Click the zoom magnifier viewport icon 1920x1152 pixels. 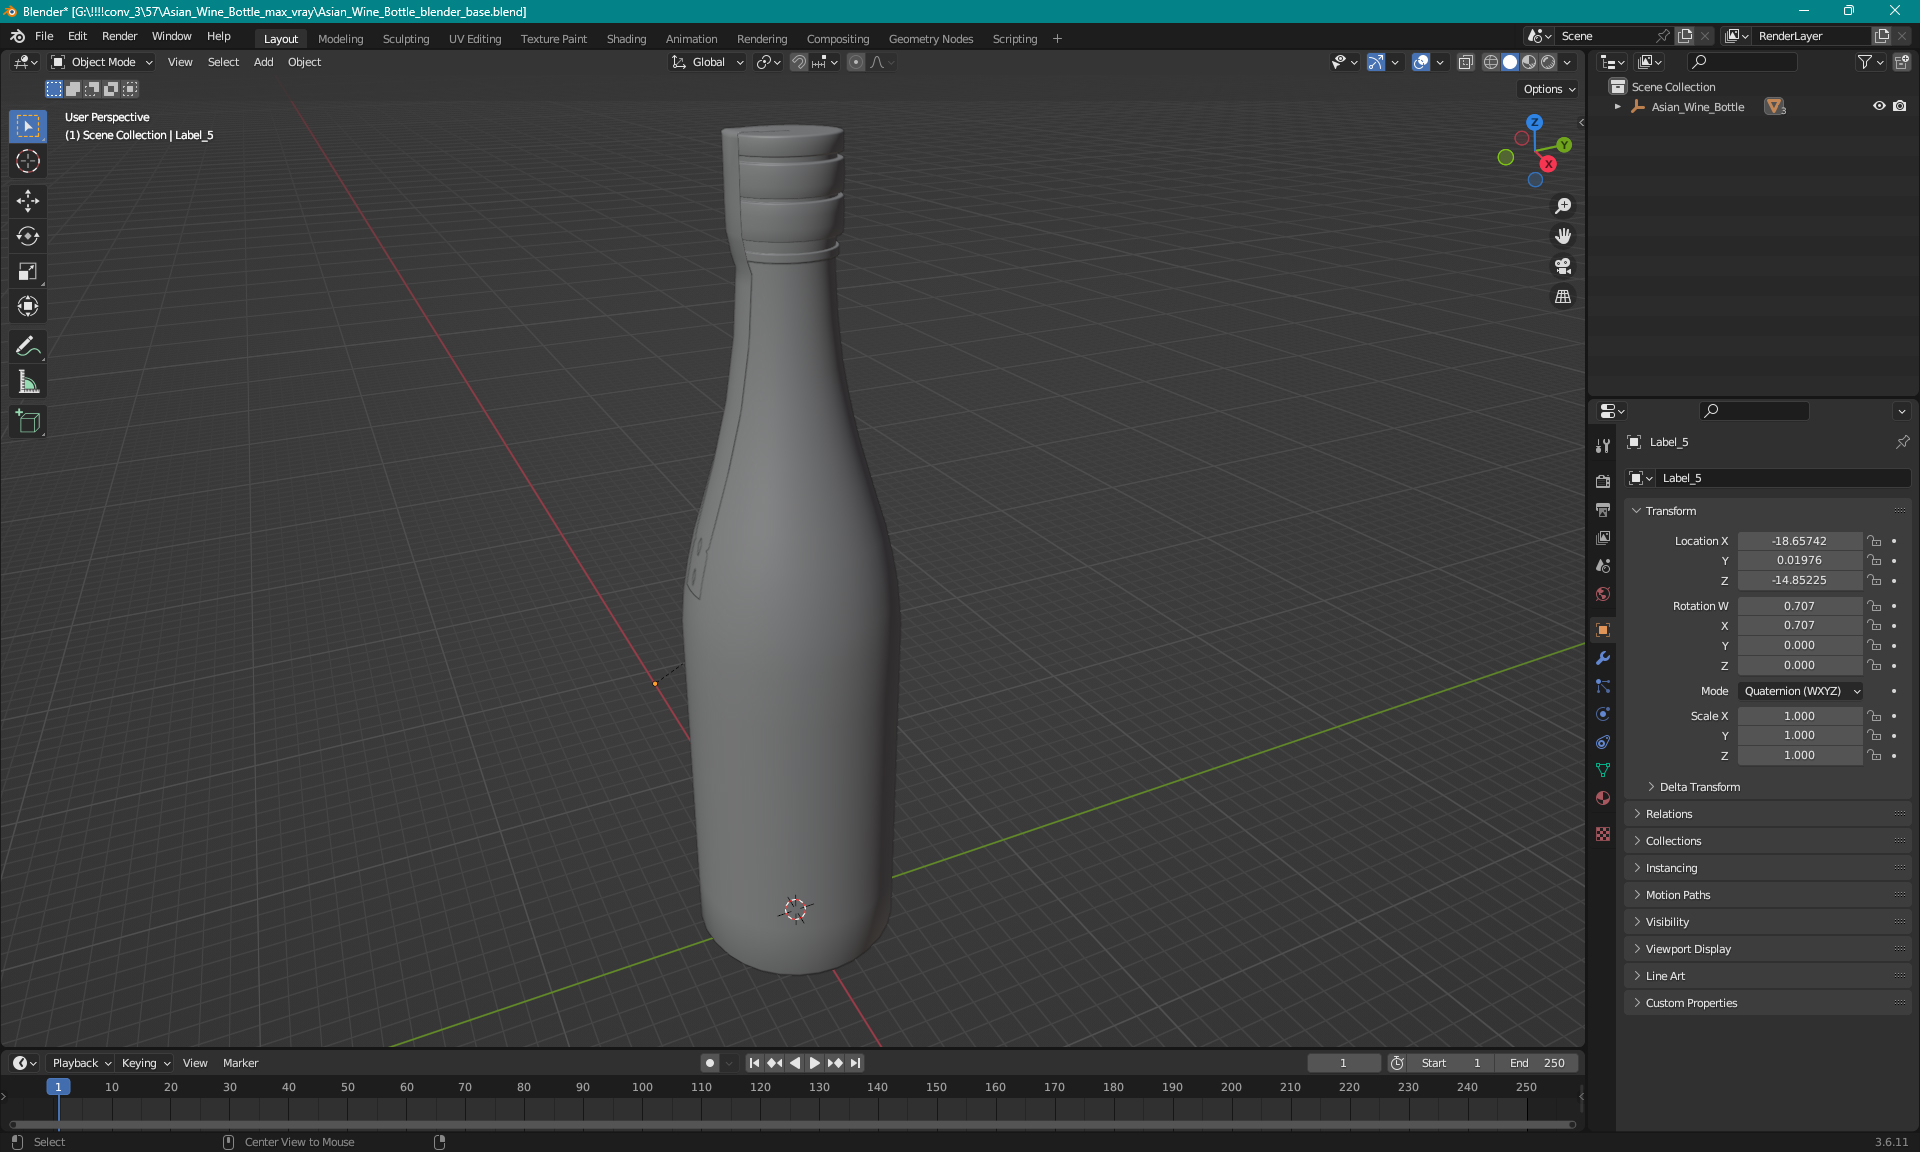1563,206
